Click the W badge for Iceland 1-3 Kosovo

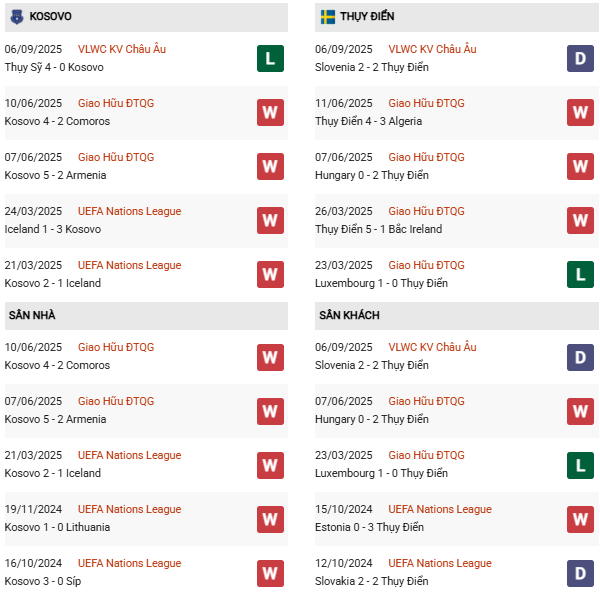[270, 221]
